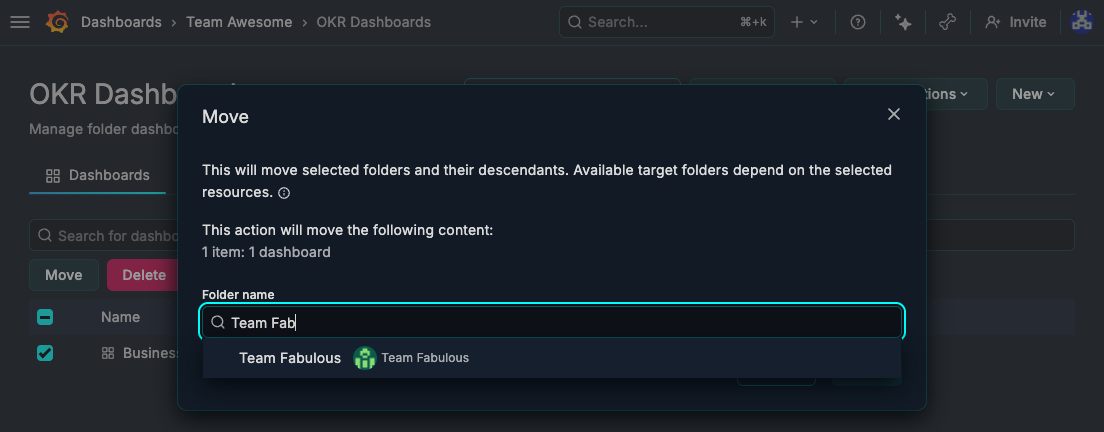Viewport: 1104px width, 432px height.
Task: Open the hamburger navigation menu
Action: [19, 22]
